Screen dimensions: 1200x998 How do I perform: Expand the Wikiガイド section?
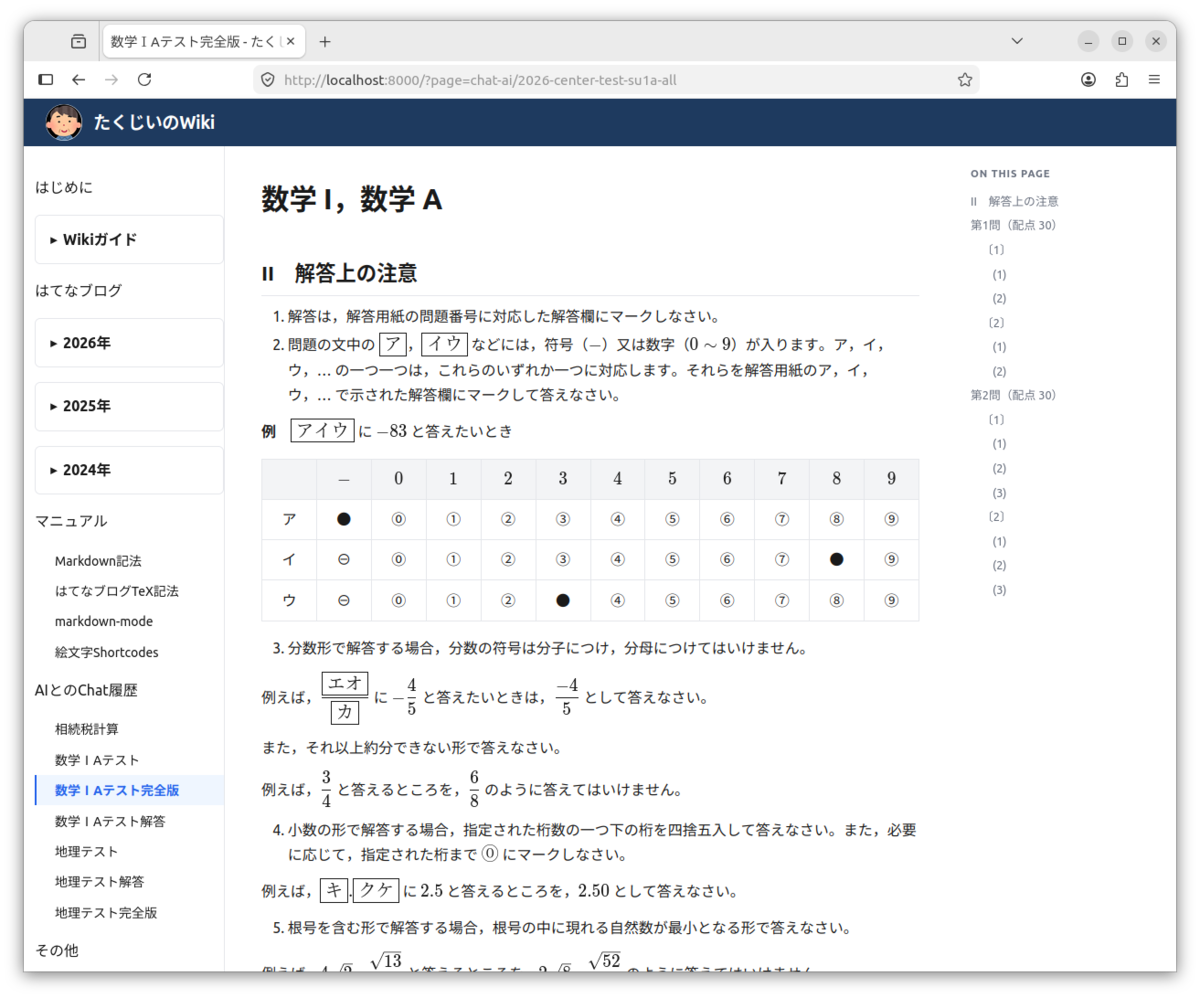click(129, 240)
